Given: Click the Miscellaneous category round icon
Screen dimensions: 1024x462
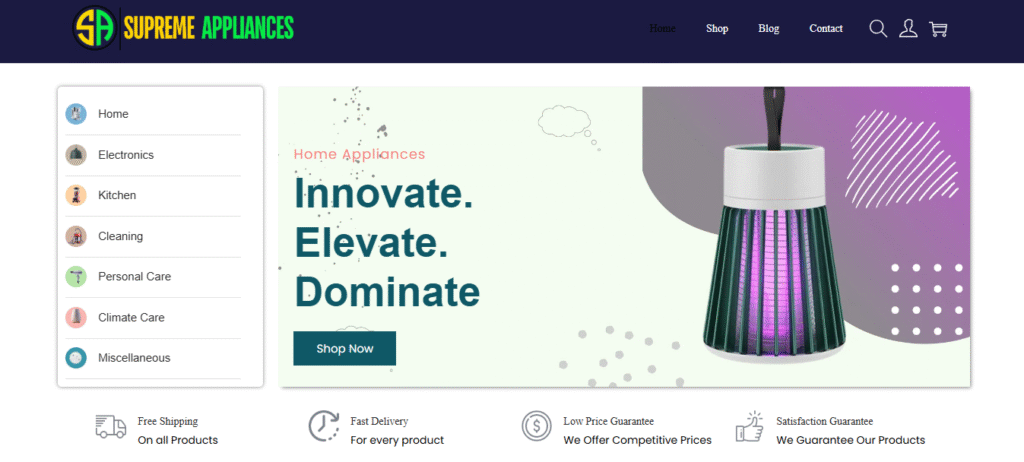Looking at the screenshot, I should (76, 358).
